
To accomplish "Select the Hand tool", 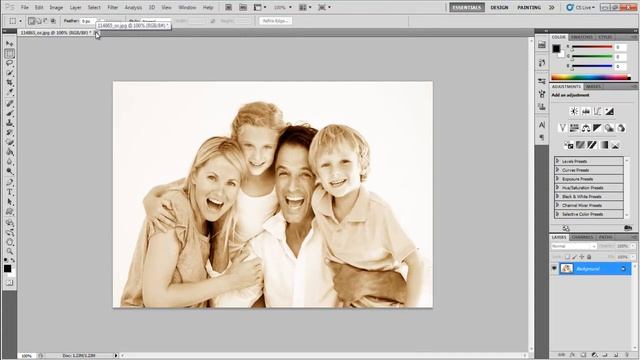I will pos(9,241).
